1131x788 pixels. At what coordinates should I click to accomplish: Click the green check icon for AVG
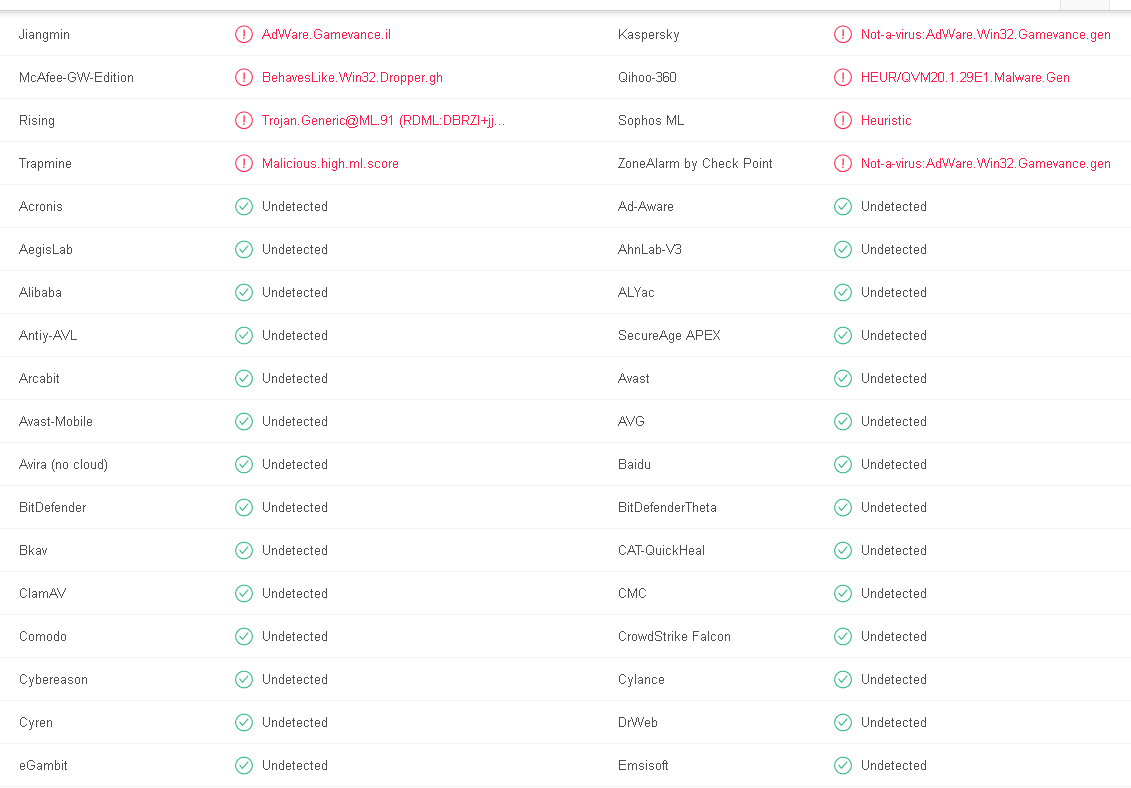pyautogui.click(x=842, y=421)
